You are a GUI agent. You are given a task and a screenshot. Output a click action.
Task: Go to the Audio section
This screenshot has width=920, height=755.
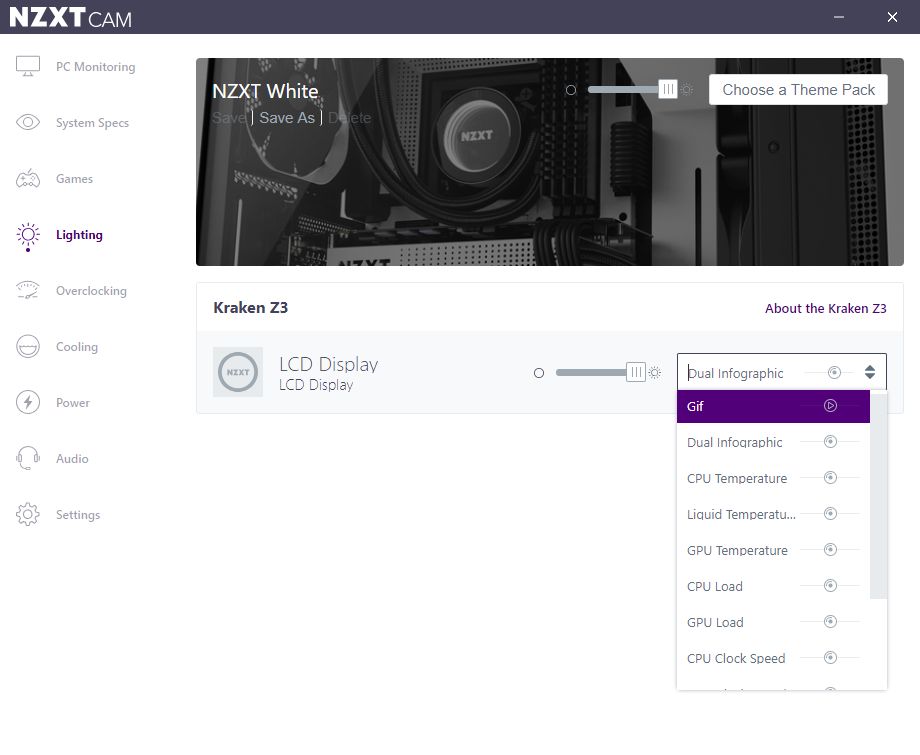tap(72, 459)
